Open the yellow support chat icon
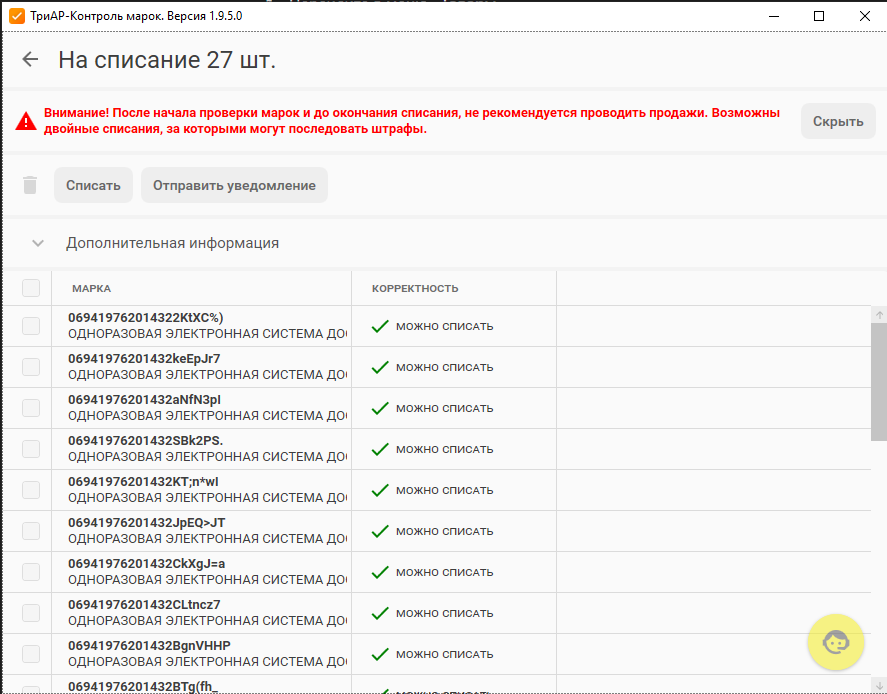Image resolution: width=887 pixels, height=694 pixels. pos(836,643)
